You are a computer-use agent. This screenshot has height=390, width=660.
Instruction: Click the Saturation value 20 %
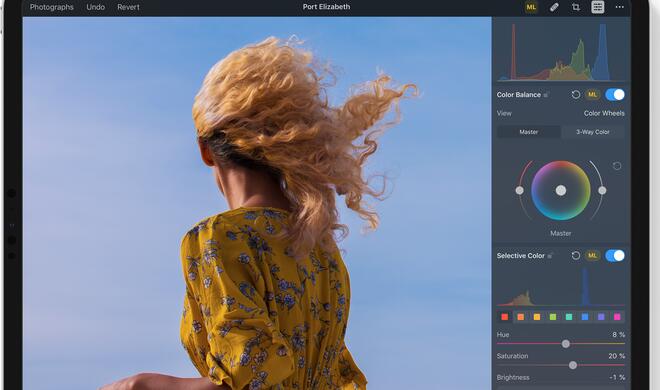pyautogui.click(x=617, y=356)
